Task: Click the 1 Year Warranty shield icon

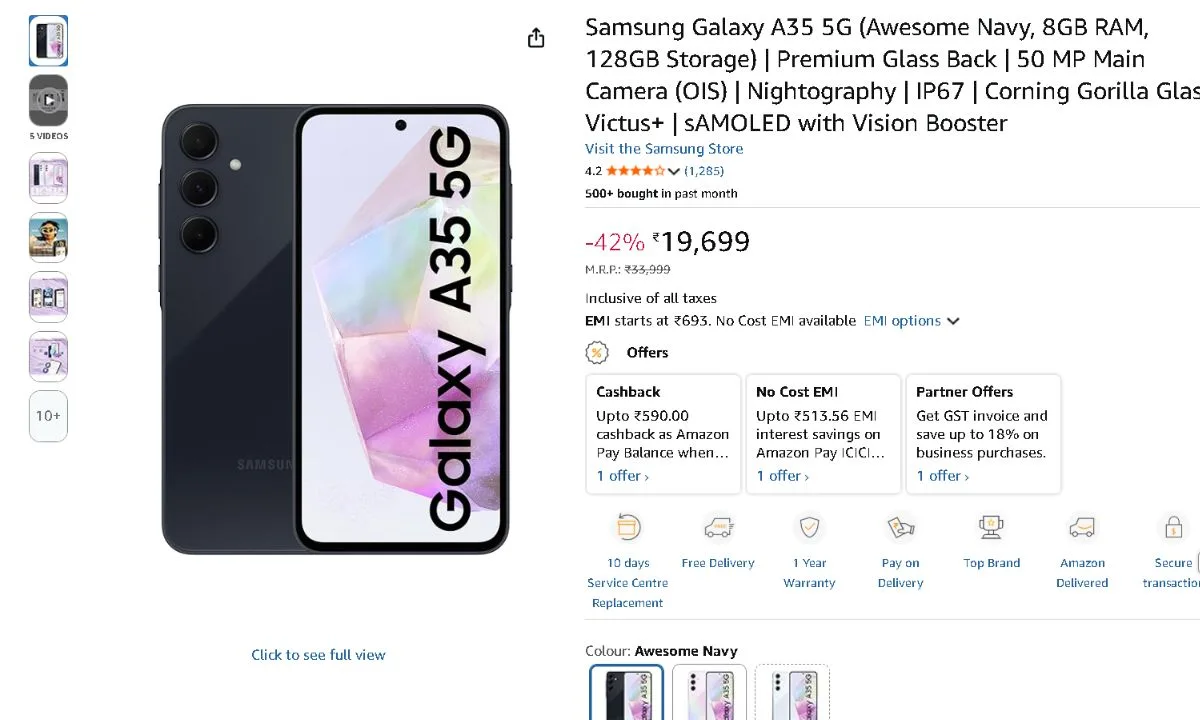Action: (808, 527)
